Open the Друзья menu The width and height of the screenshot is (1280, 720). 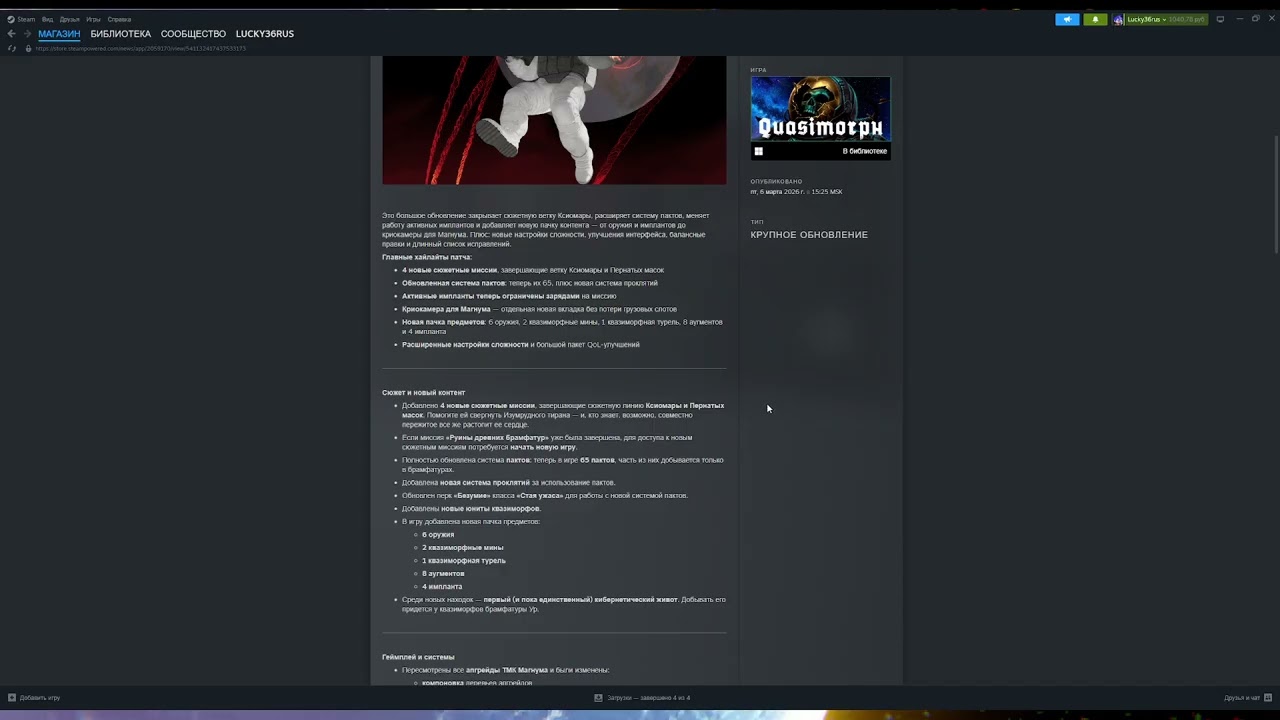[69, 19]
